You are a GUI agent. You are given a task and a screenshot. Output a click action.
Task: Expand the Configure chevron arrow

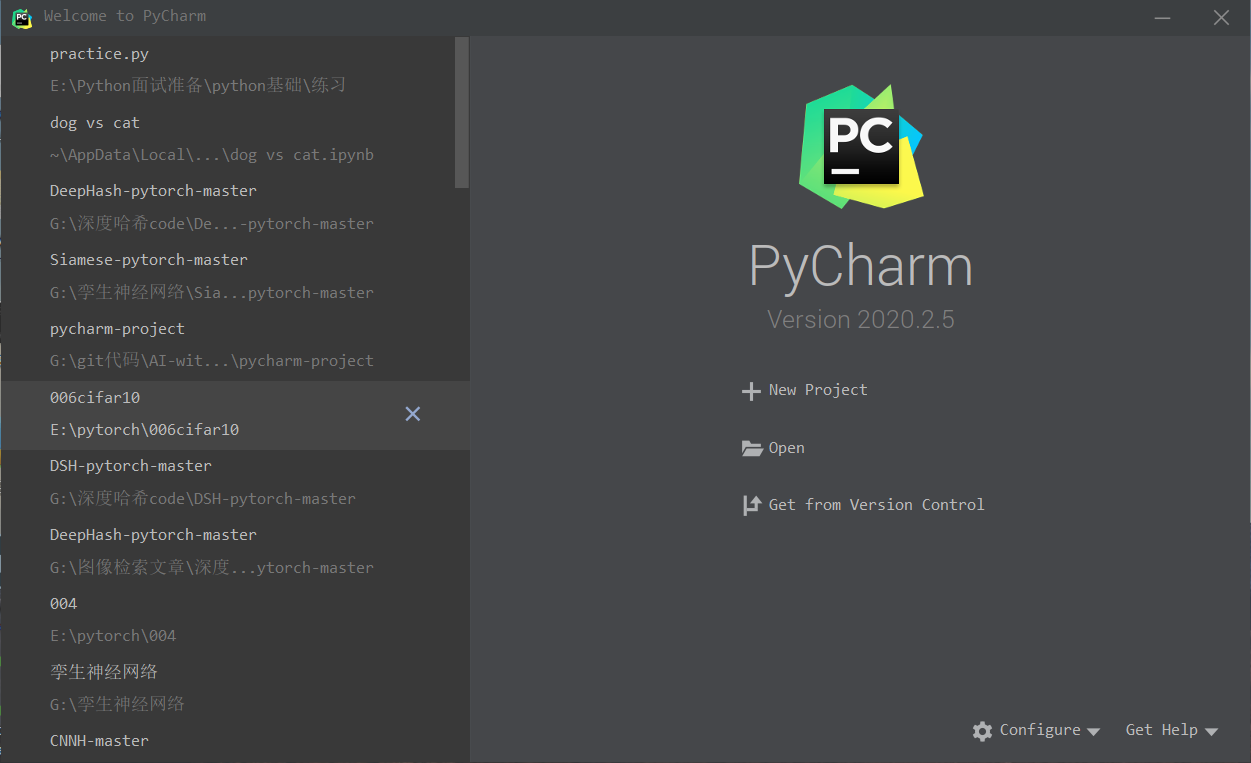[x=1096, y=731]
